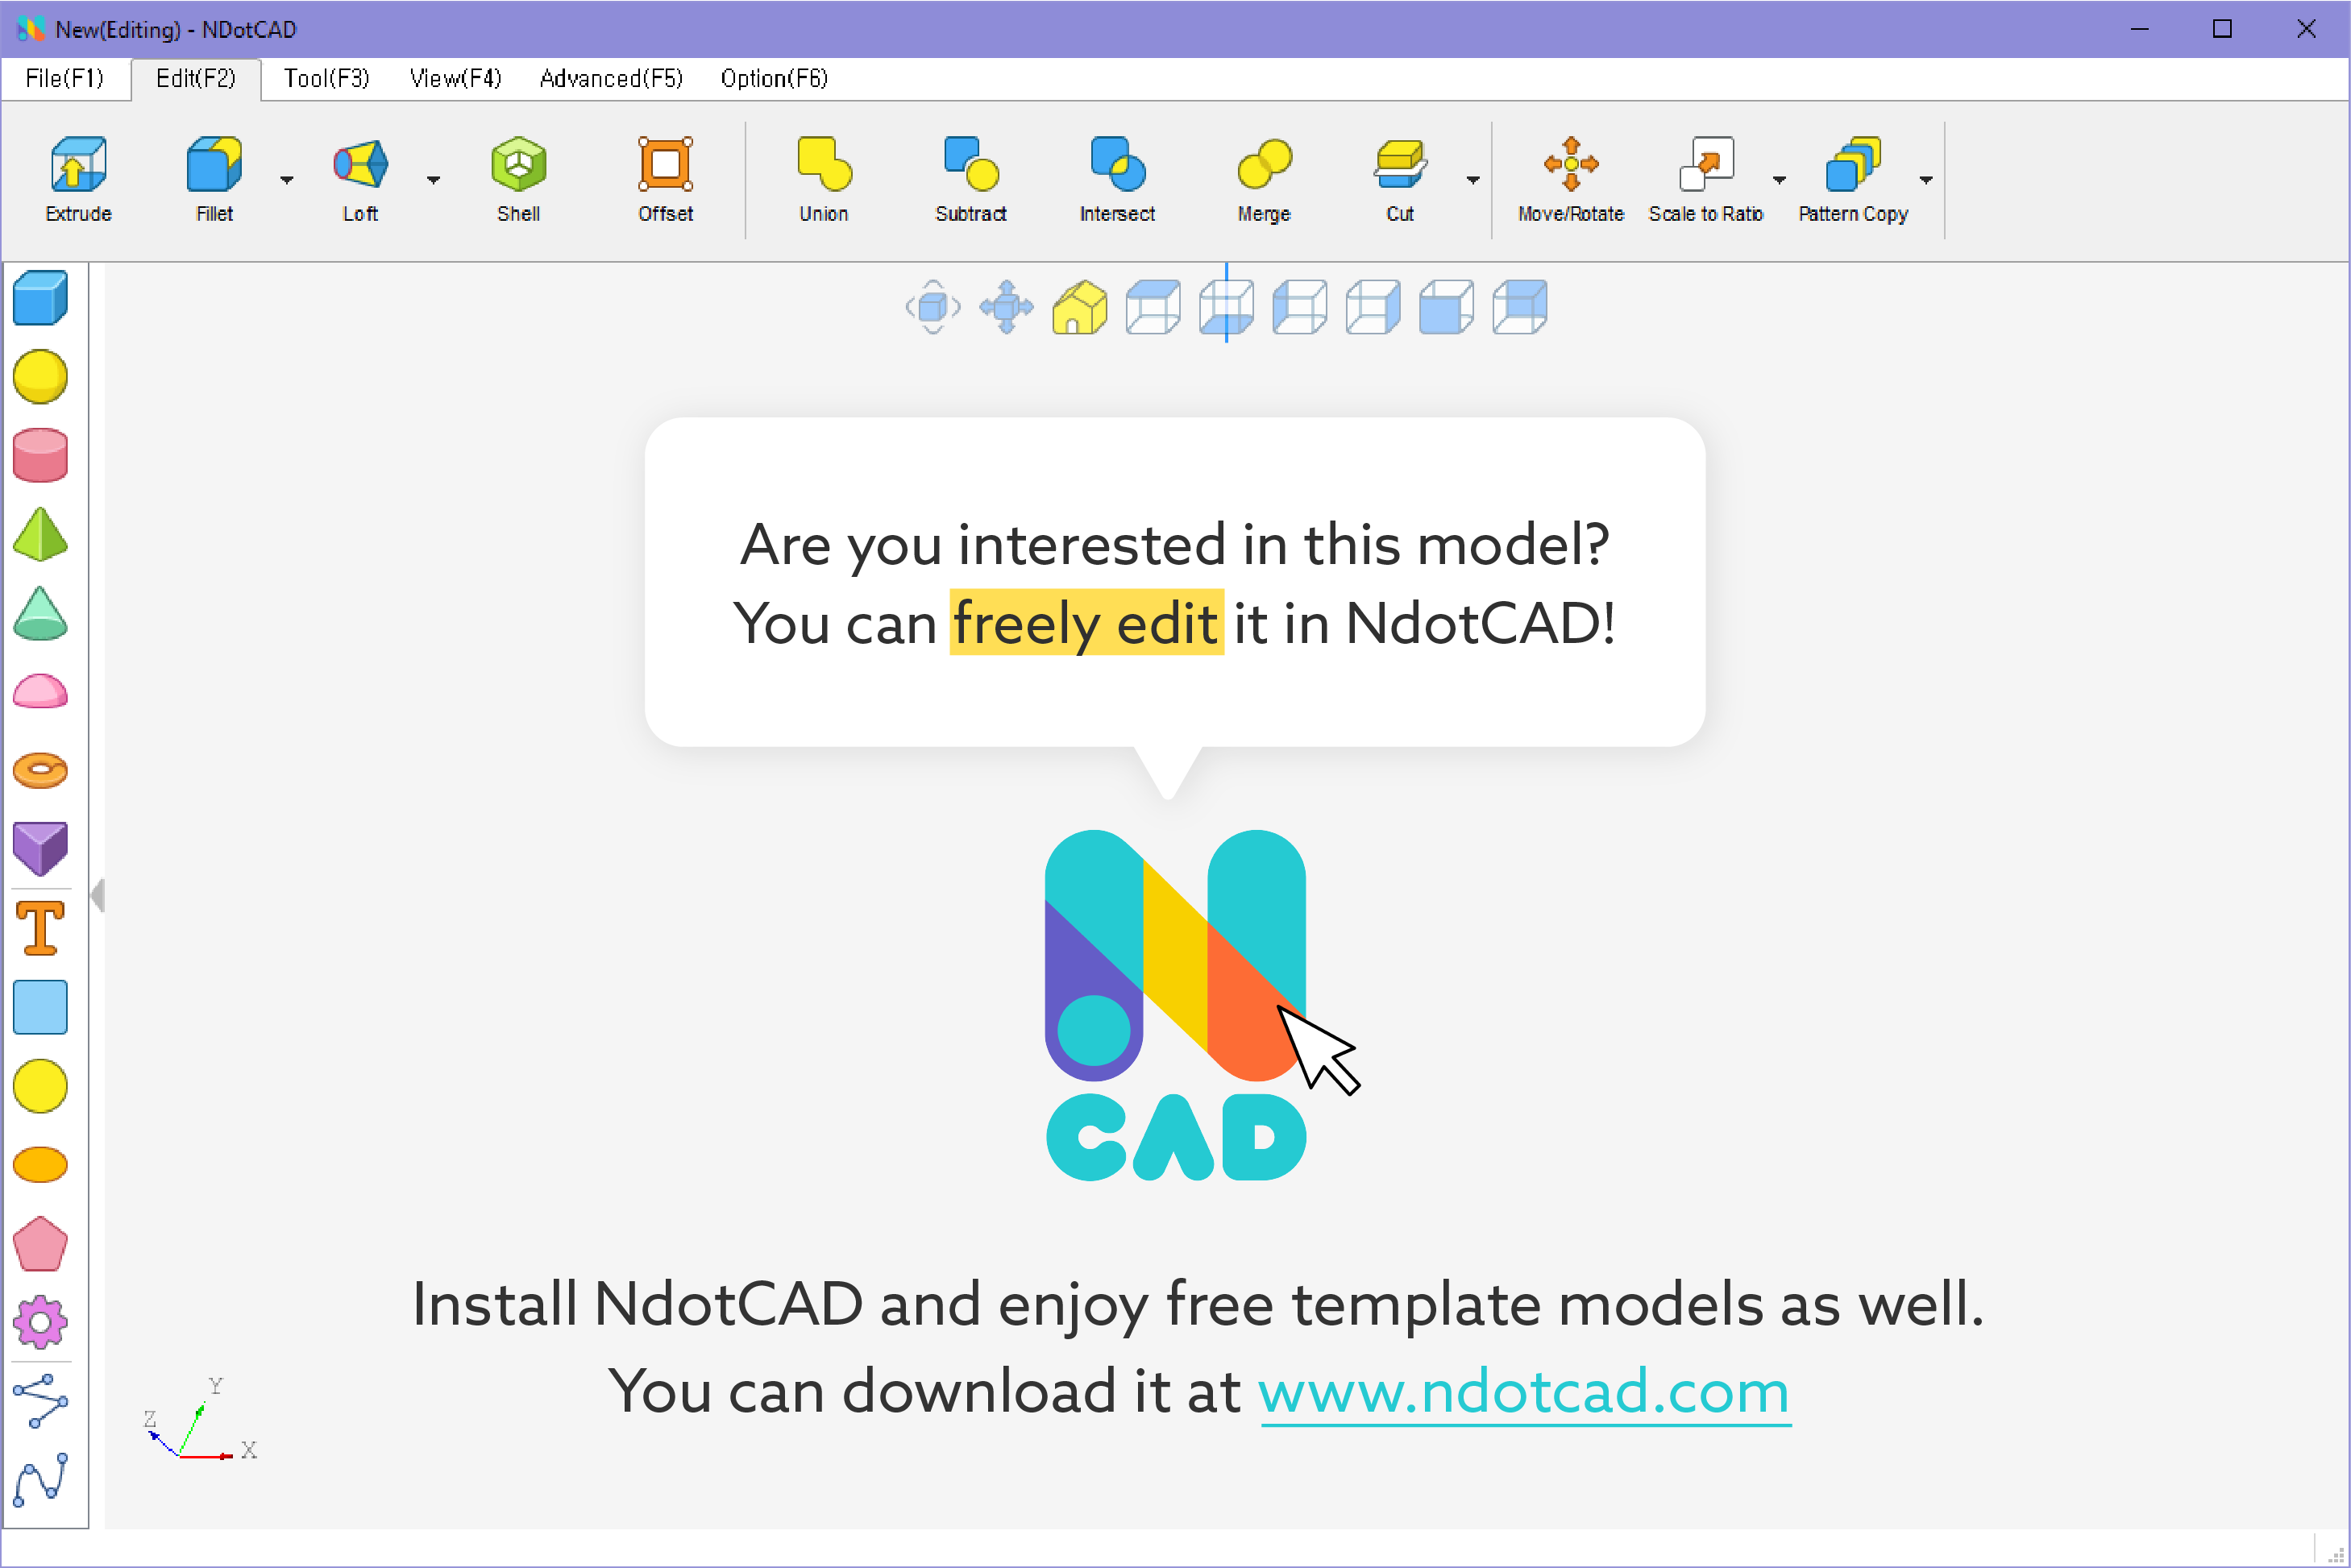The height and width of the screenshot is (1568, 2351).
Task: Select the polyline drawing tool
Action: 40,1401
